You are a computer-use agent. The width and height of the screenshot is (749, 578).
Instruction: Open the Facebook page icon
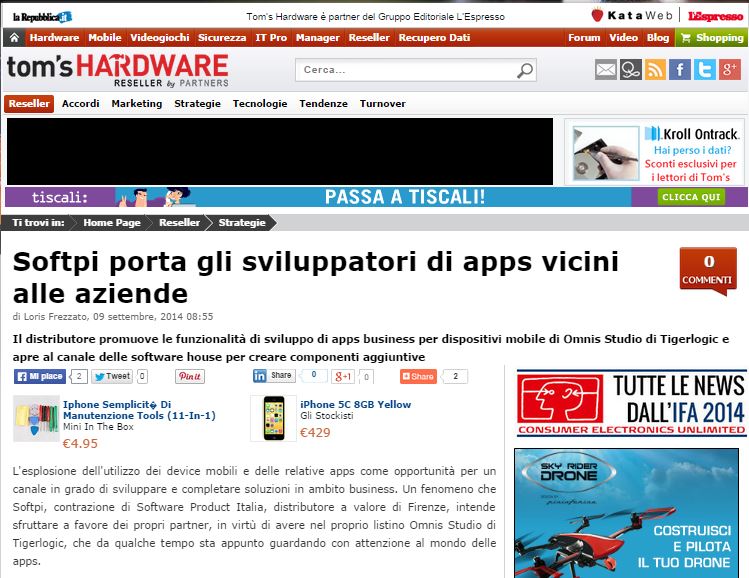[680, 70]
